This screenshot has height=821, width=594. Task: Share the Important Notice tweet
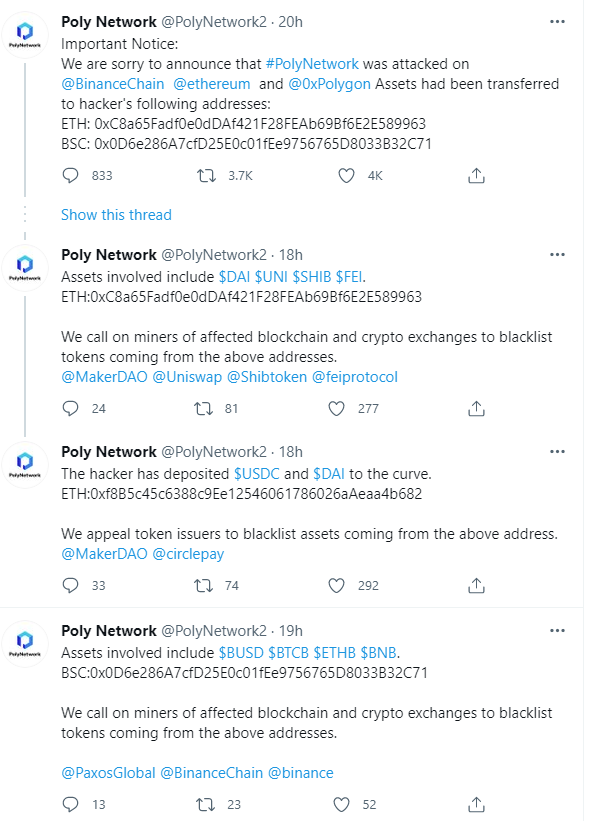(476, 175)
